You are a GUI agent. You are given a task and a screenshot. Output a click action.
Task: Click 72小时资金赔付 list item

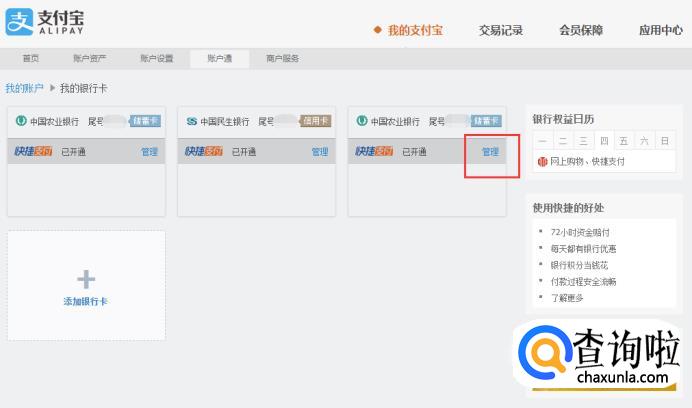tap(580, 232)
